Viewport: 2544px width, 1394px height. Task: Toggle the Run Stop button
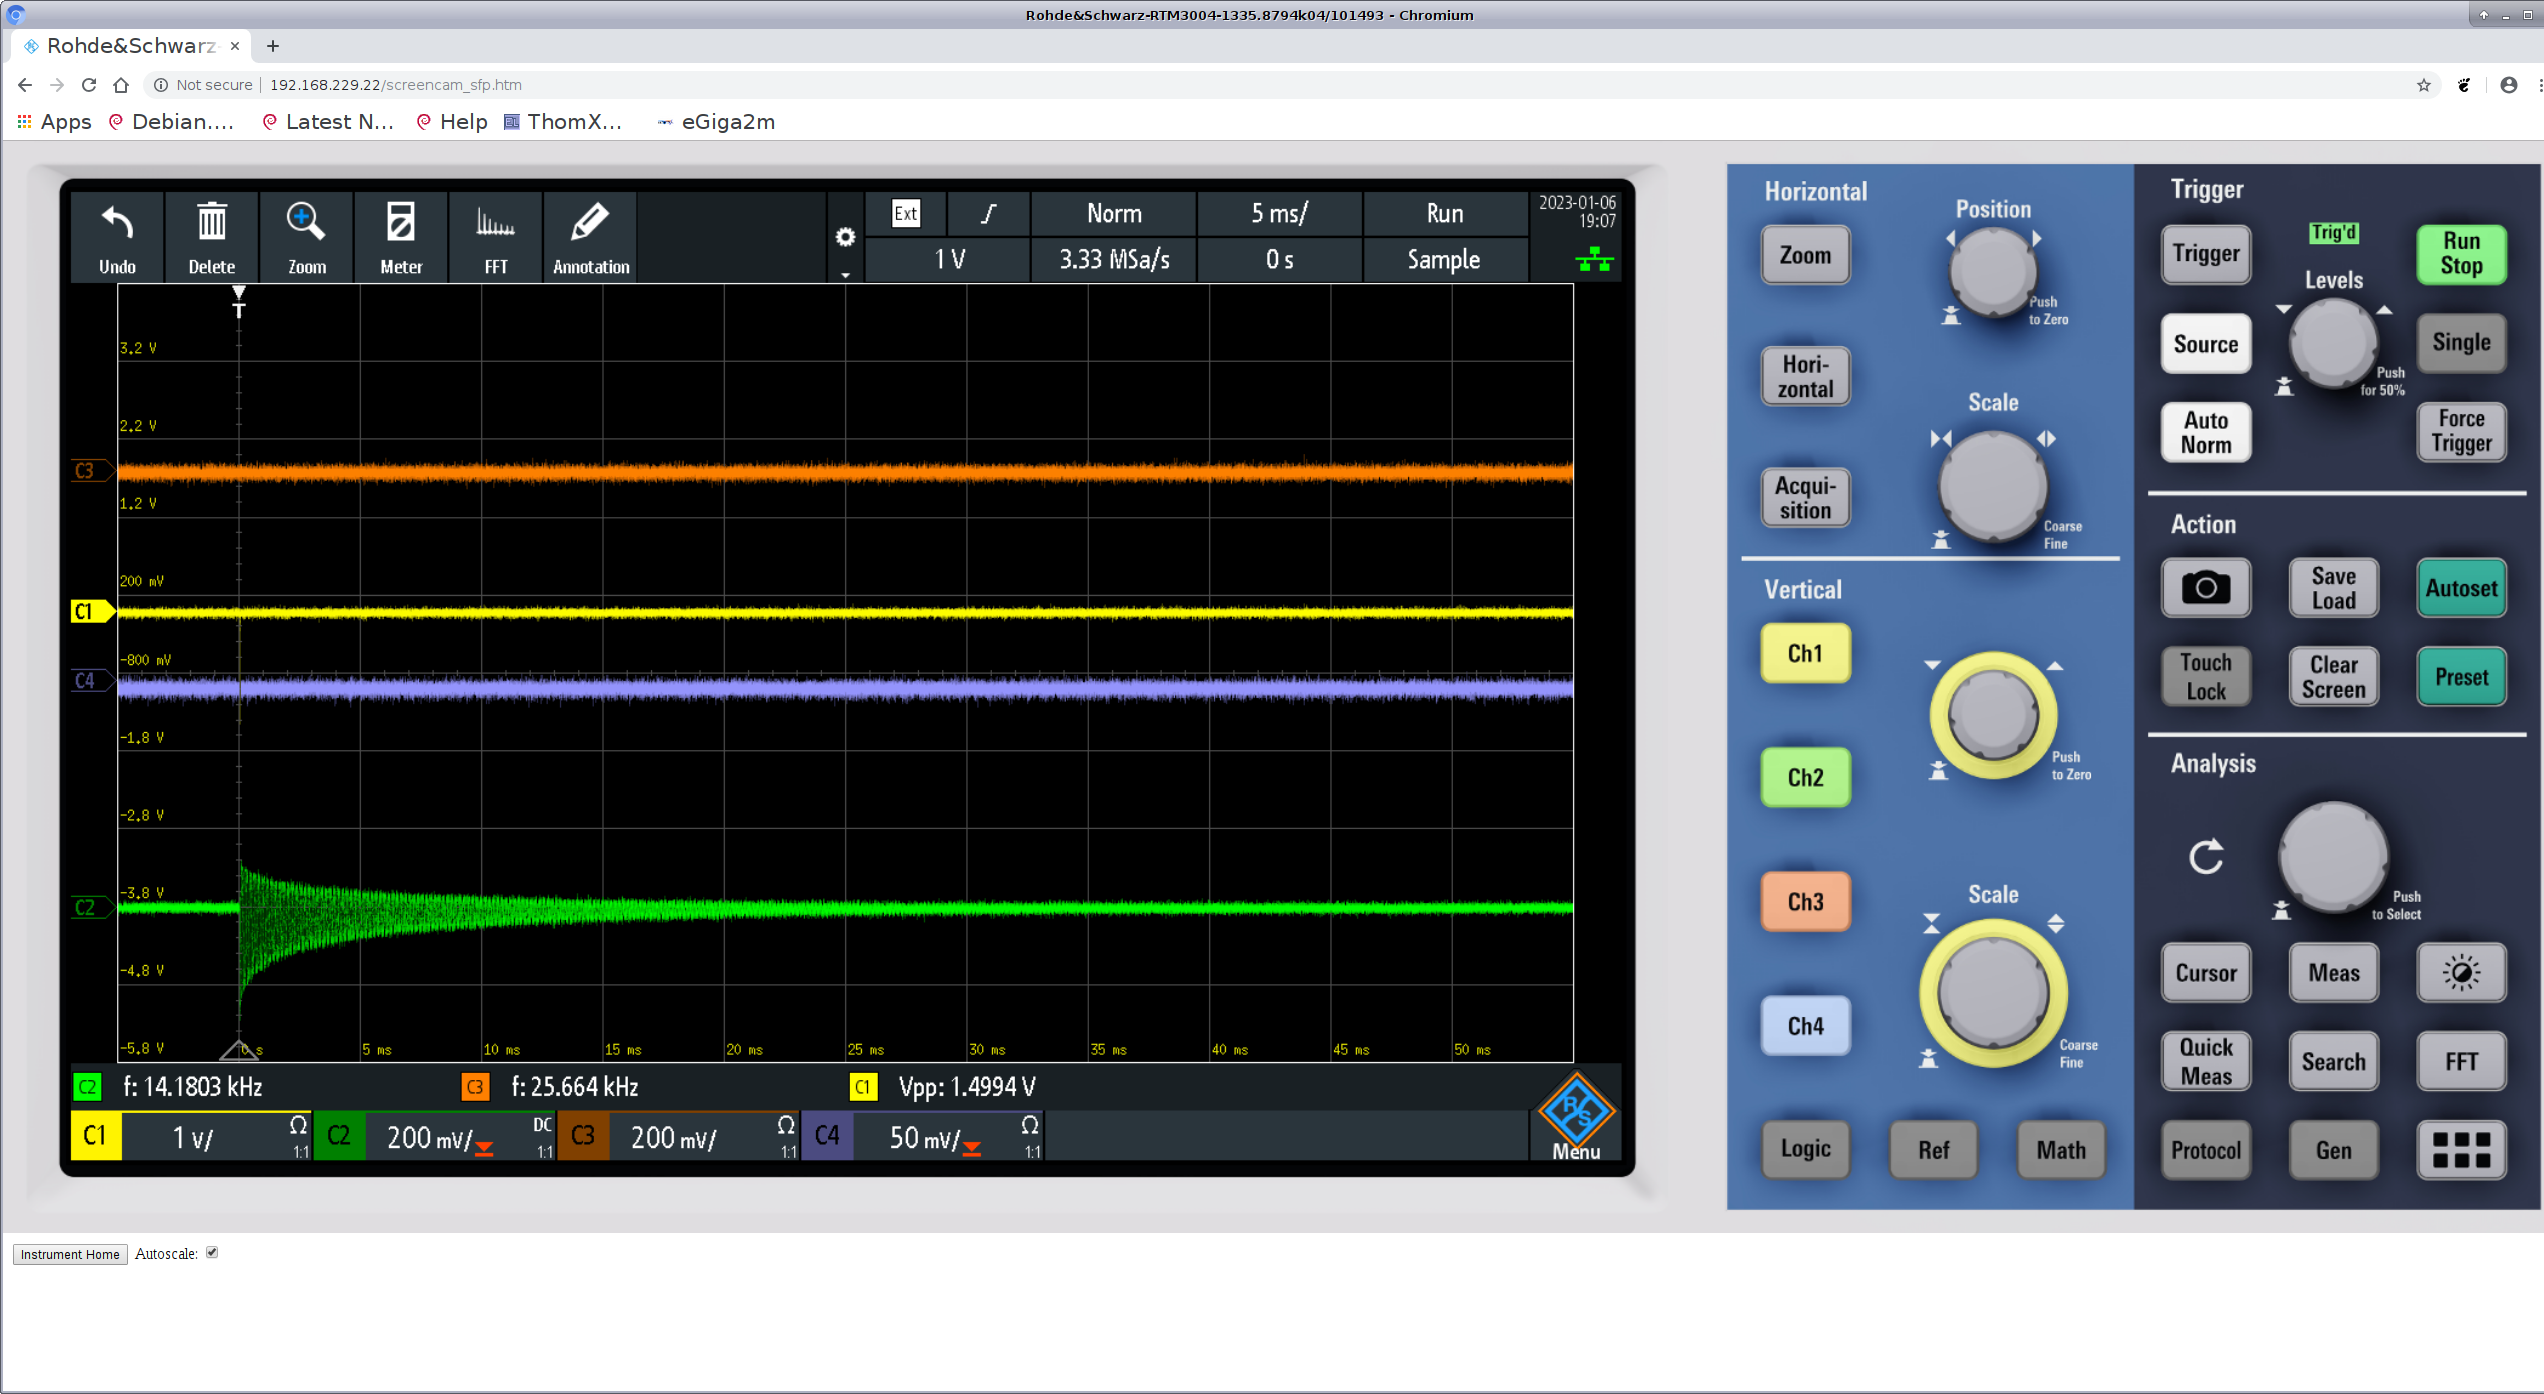click(2460, 254)
